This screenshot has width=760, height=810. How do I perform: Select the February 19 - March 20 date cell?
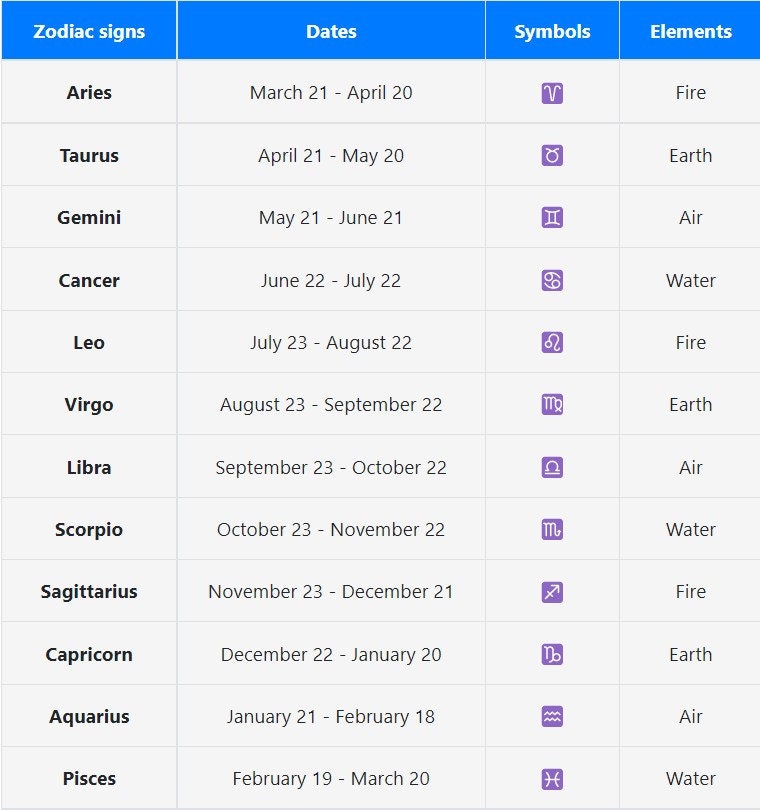pyautogui.click(x=331, y=779)
